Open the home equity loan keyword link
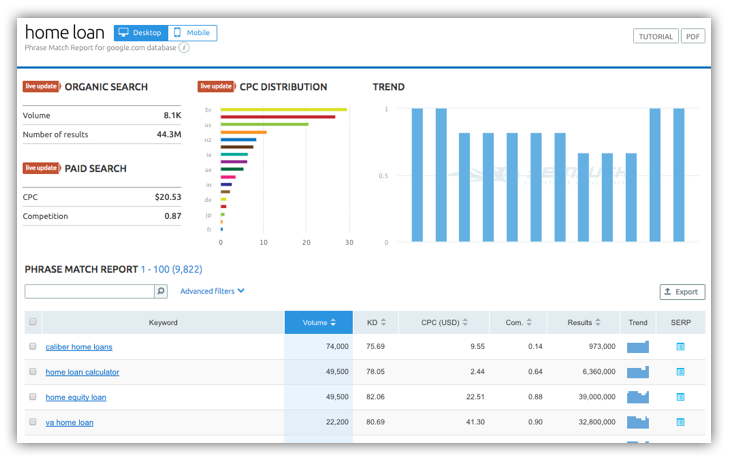Viewport: 729px width, 460px height. coord(76,397)
